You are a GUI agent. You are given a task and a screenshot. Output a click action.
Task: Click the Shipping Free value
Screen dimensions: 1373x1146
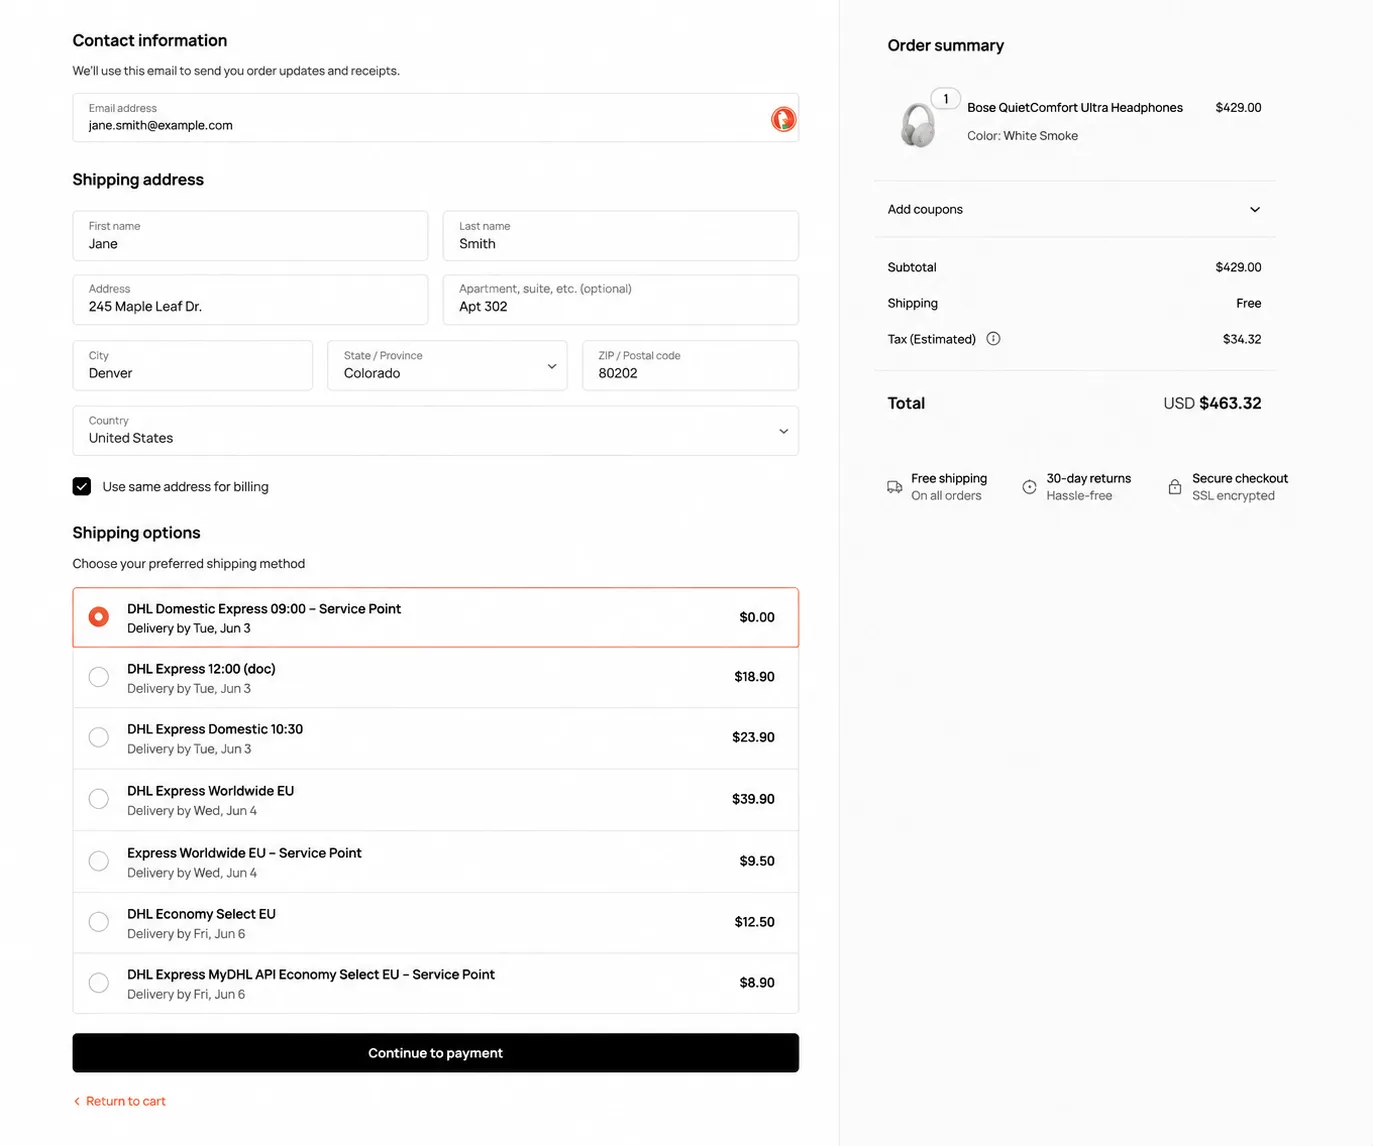[1249, 303]
